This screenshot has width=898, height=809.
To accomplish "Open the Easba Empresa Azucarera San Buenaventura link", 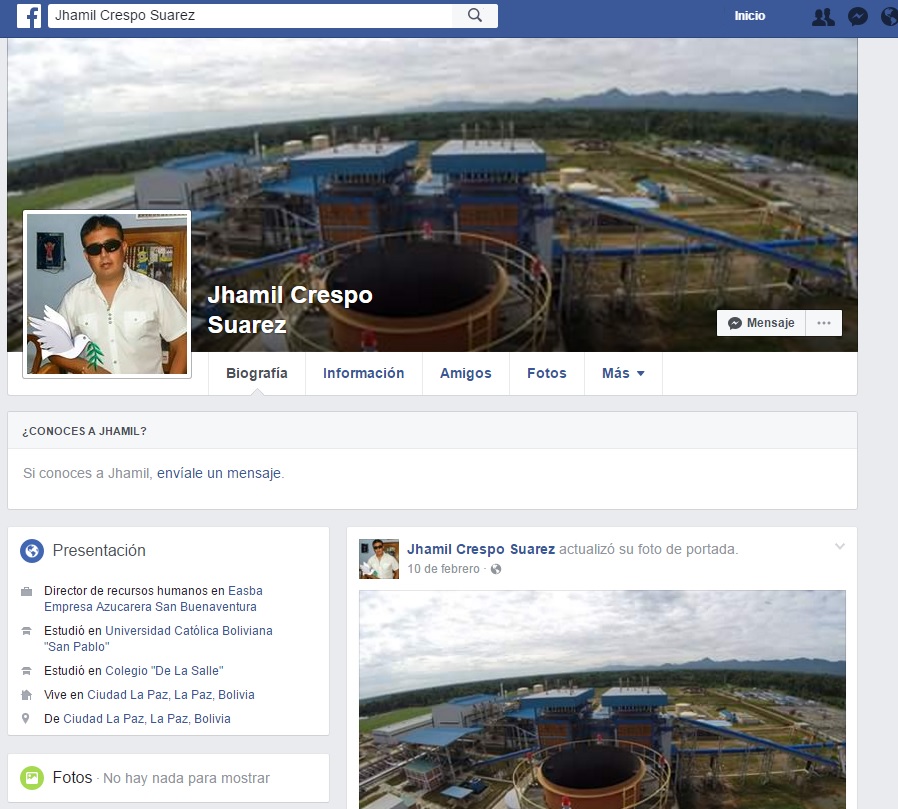I will (x=153, y=599).
